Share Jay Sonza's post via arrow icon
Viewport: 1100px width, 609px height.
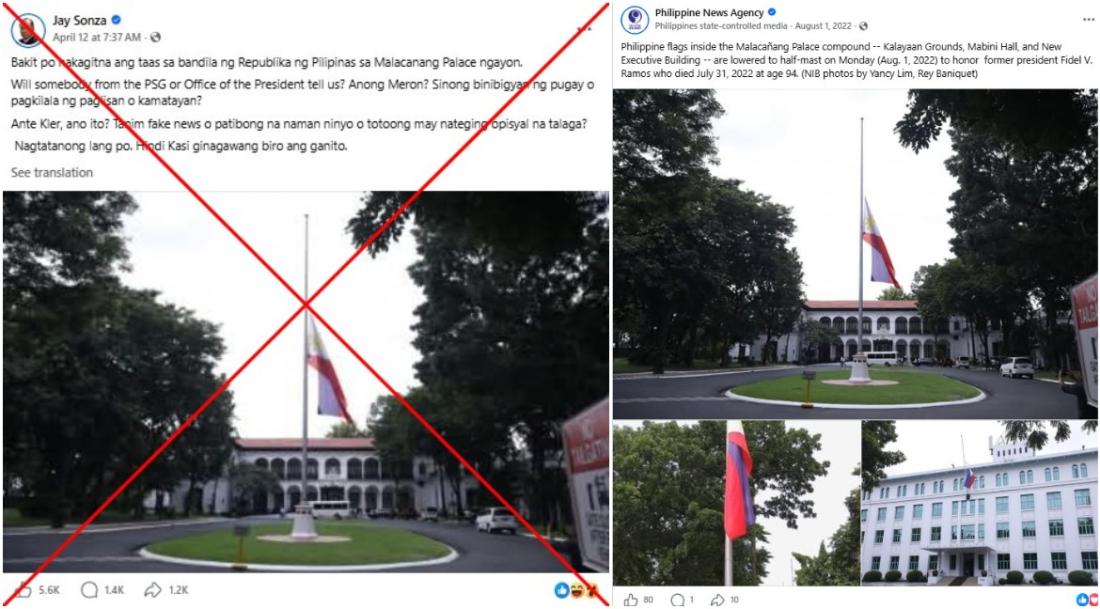[x=153, y=589]
